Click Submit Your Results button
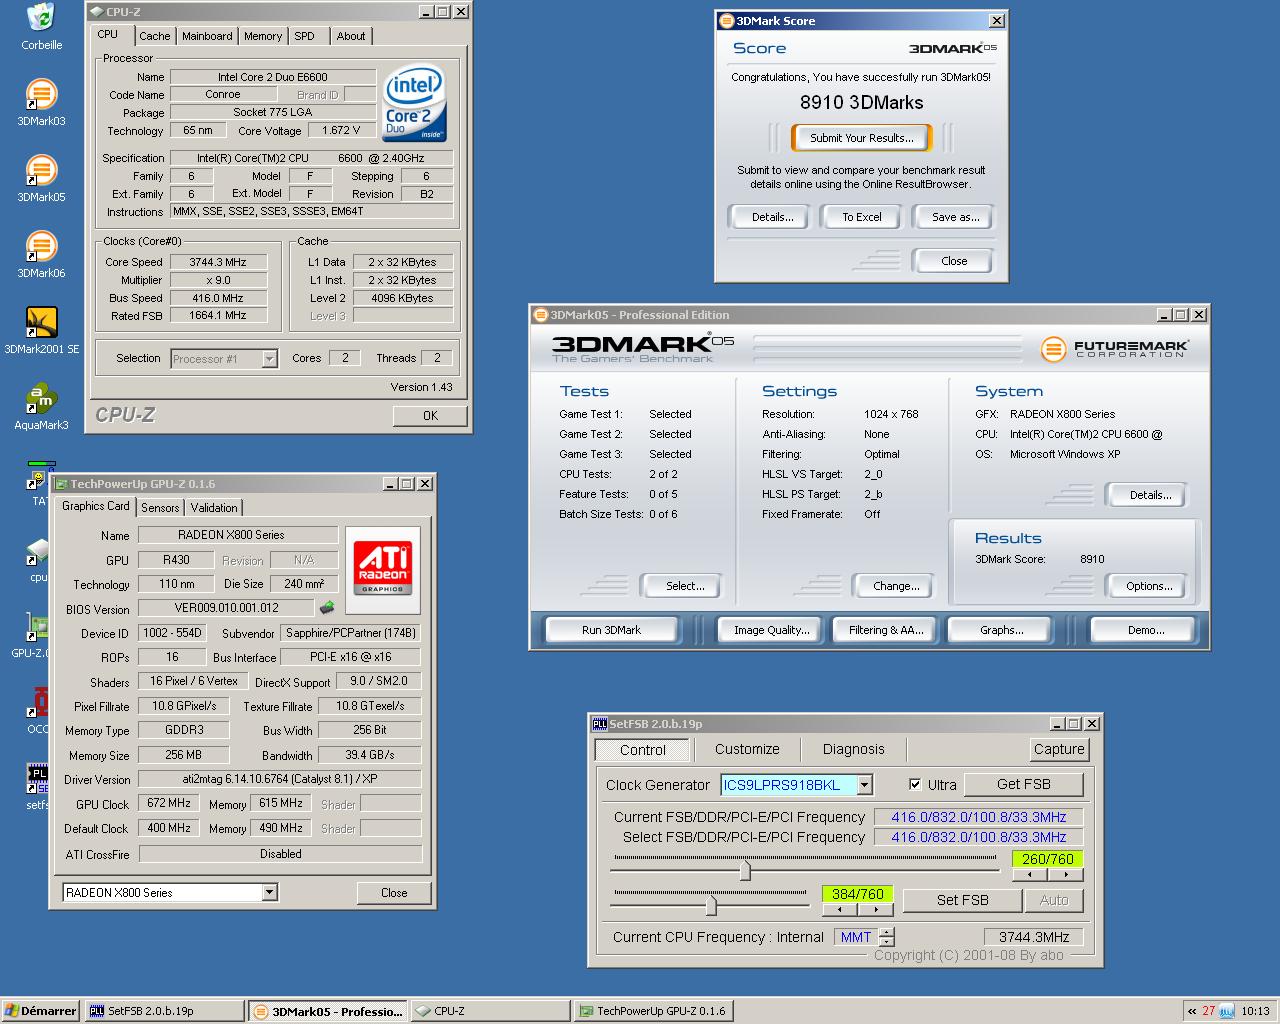This screenshot has width=1280, height=1024. click(861, 138)
